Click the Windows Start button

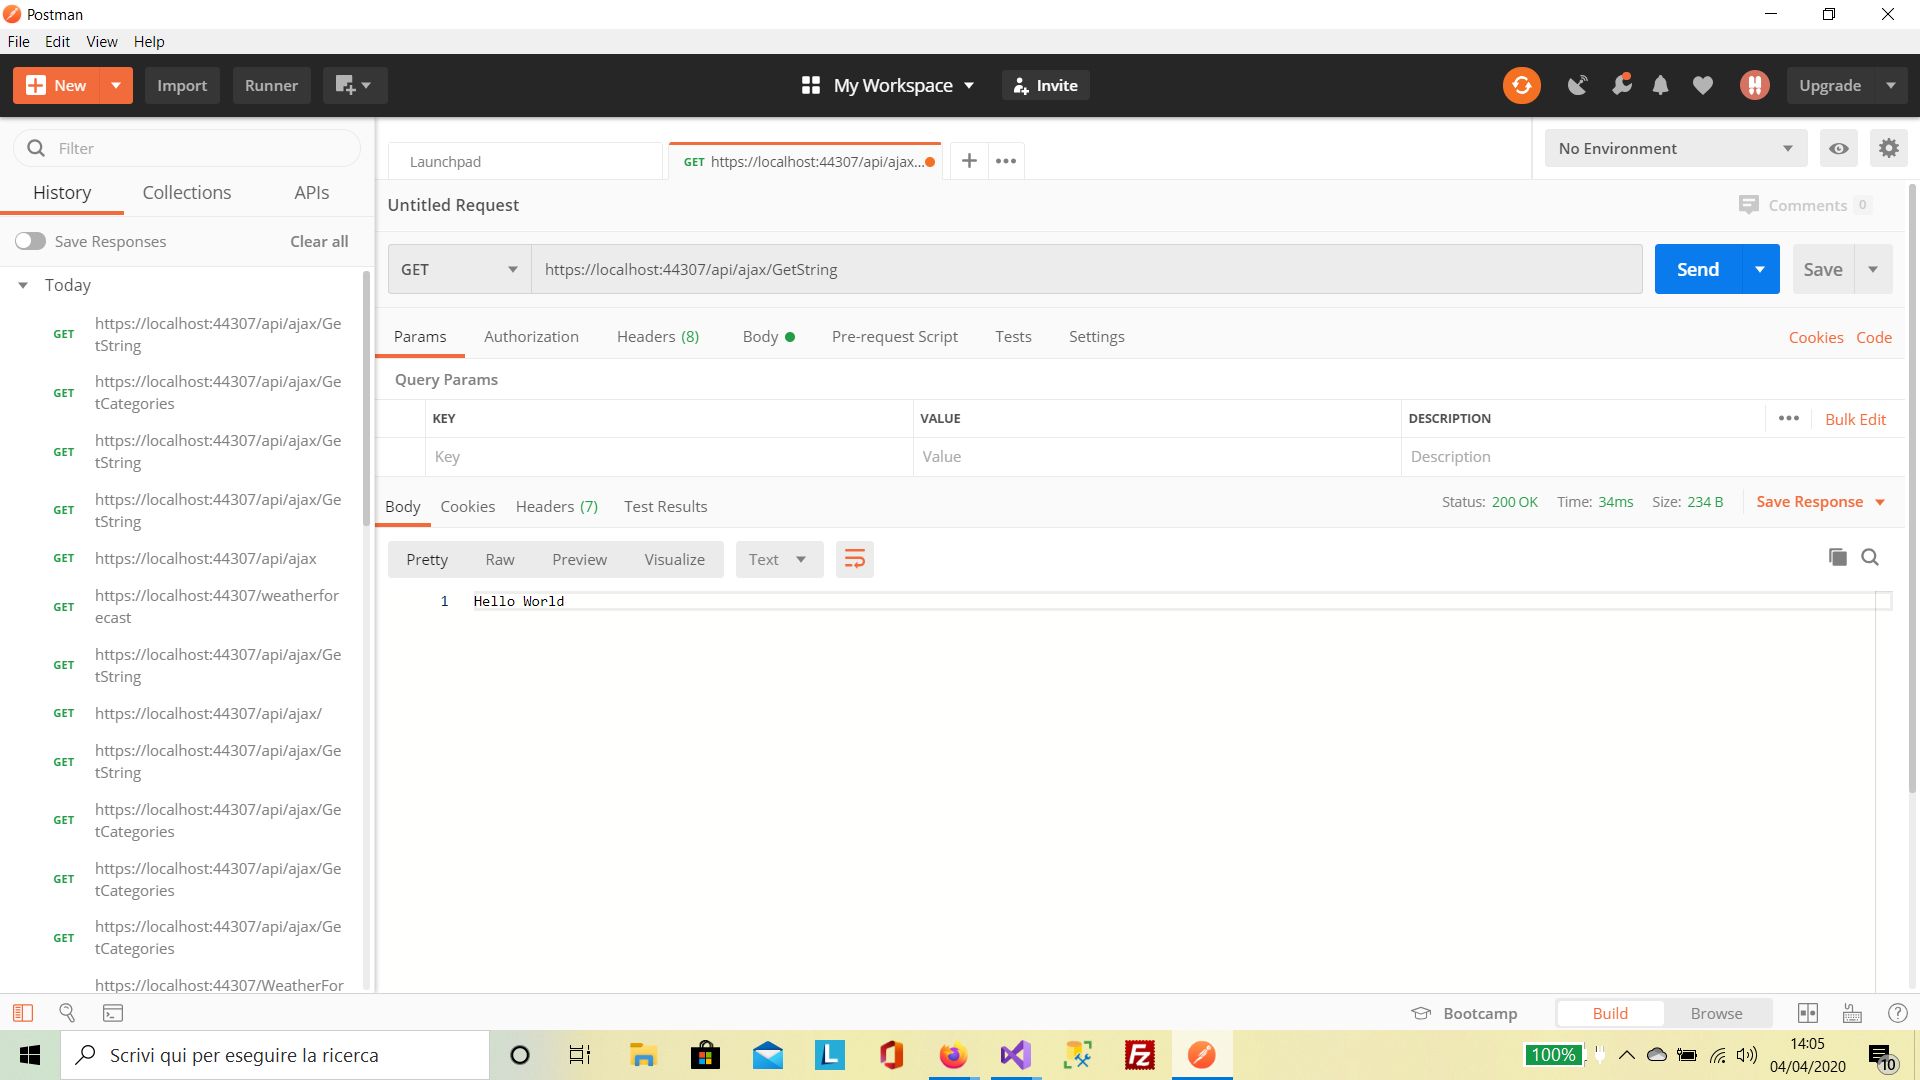point(30,1055)
